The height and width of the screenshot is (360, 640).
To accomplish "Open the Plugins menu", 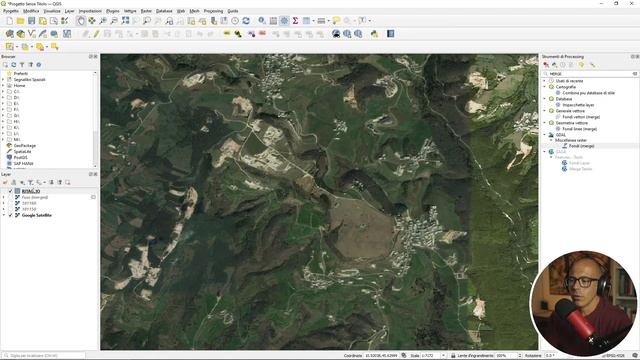I will 113,11.
